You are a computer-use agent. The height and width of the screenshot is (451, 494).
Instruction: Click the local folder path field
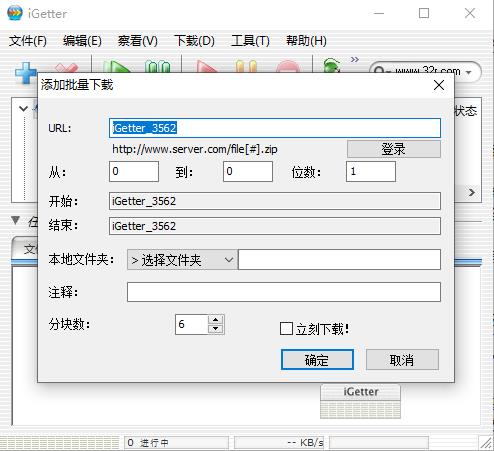click(x=339, y=260)
